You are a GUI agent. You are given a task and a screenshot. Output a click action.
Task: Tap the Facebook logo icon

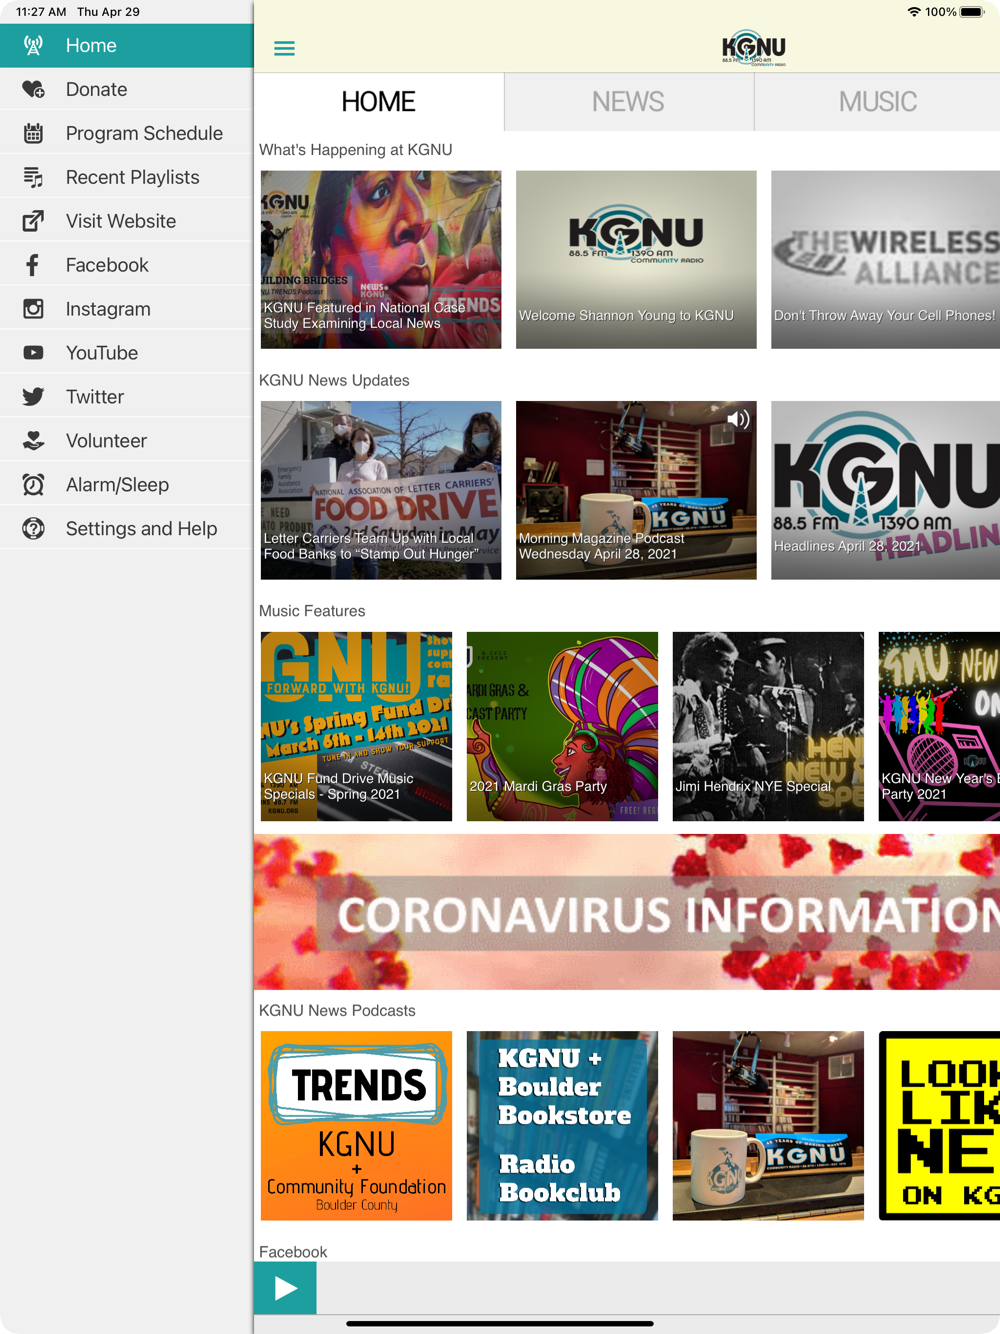(x=33, y=266)
